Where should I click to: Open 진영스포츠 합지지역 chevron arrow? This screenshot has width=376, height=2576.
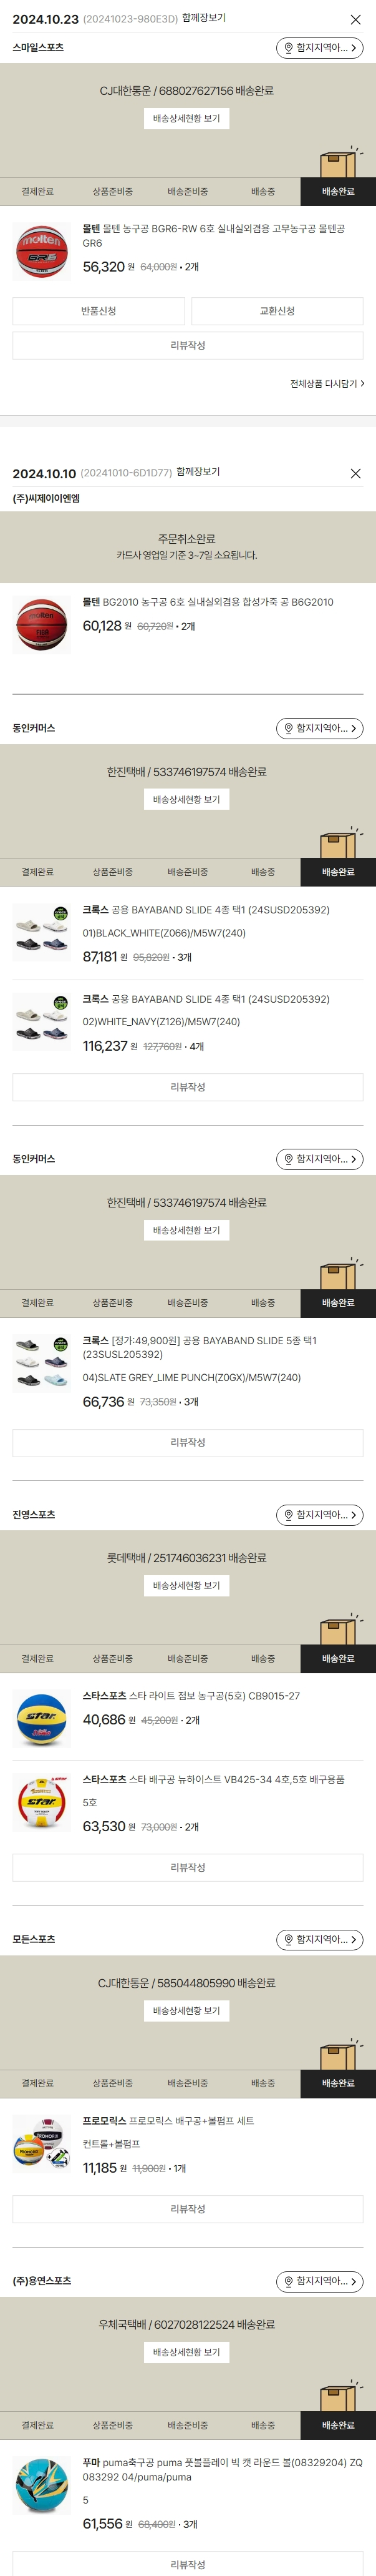coord(353,1515)
